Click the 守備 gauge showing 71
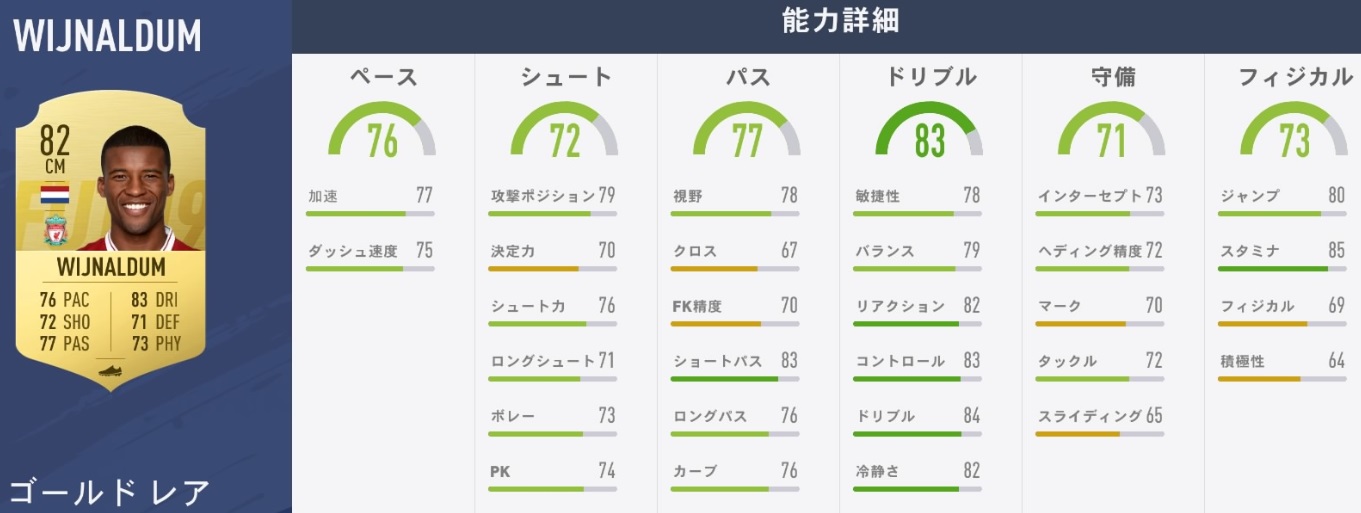This screenshot has width=1361, height=513. coord(1111,132)
